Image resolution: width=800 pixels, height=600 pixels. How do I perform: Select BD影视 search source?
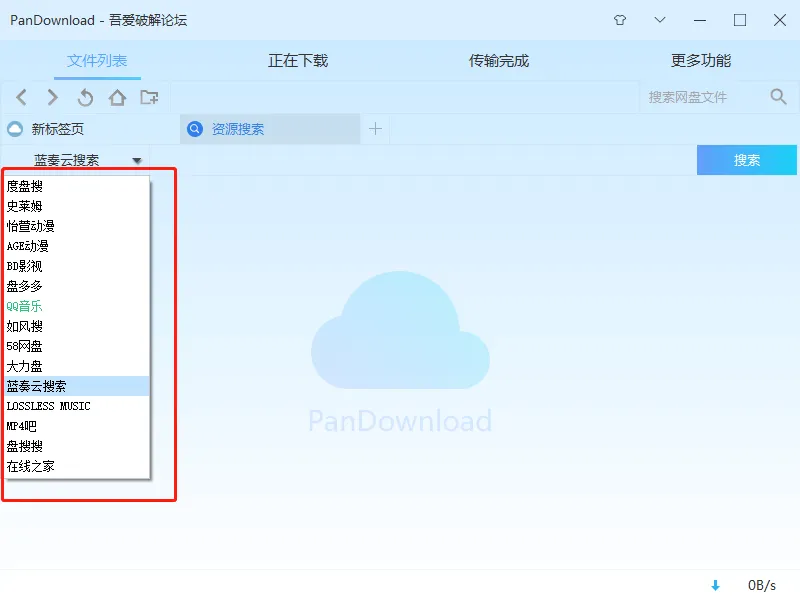tap(77, 266)
